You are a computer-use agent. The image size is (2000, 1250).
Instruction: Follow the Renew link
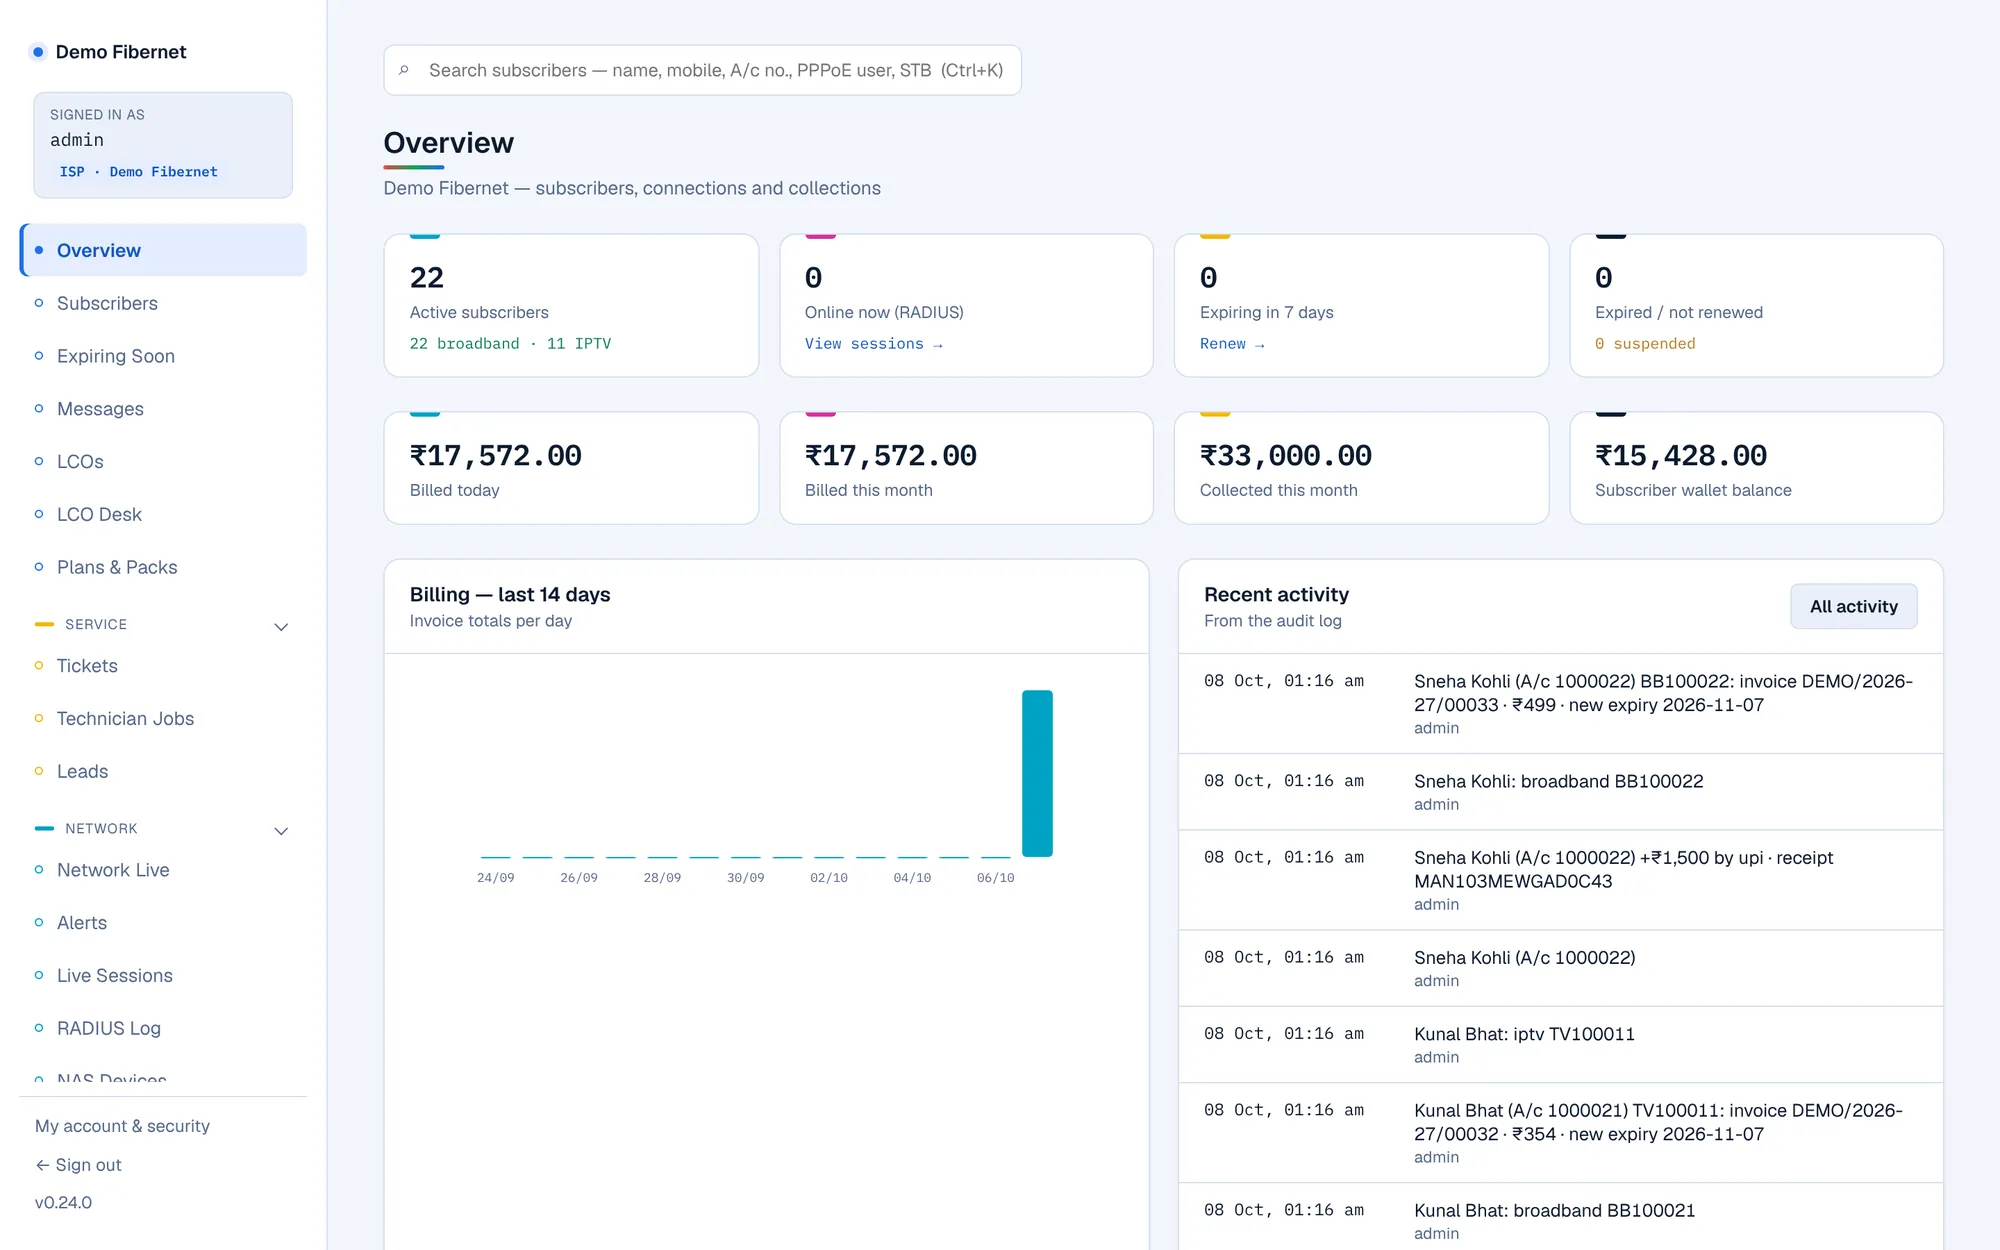[x=1231, y=344]
